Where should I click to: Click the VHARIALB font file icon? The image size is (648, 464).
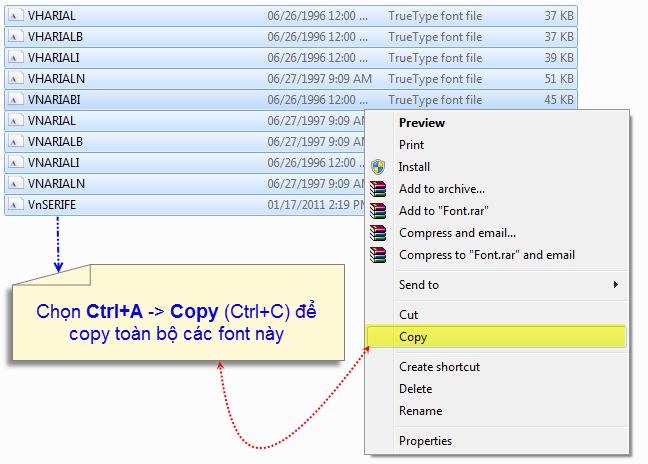click(x=16, y=37)
